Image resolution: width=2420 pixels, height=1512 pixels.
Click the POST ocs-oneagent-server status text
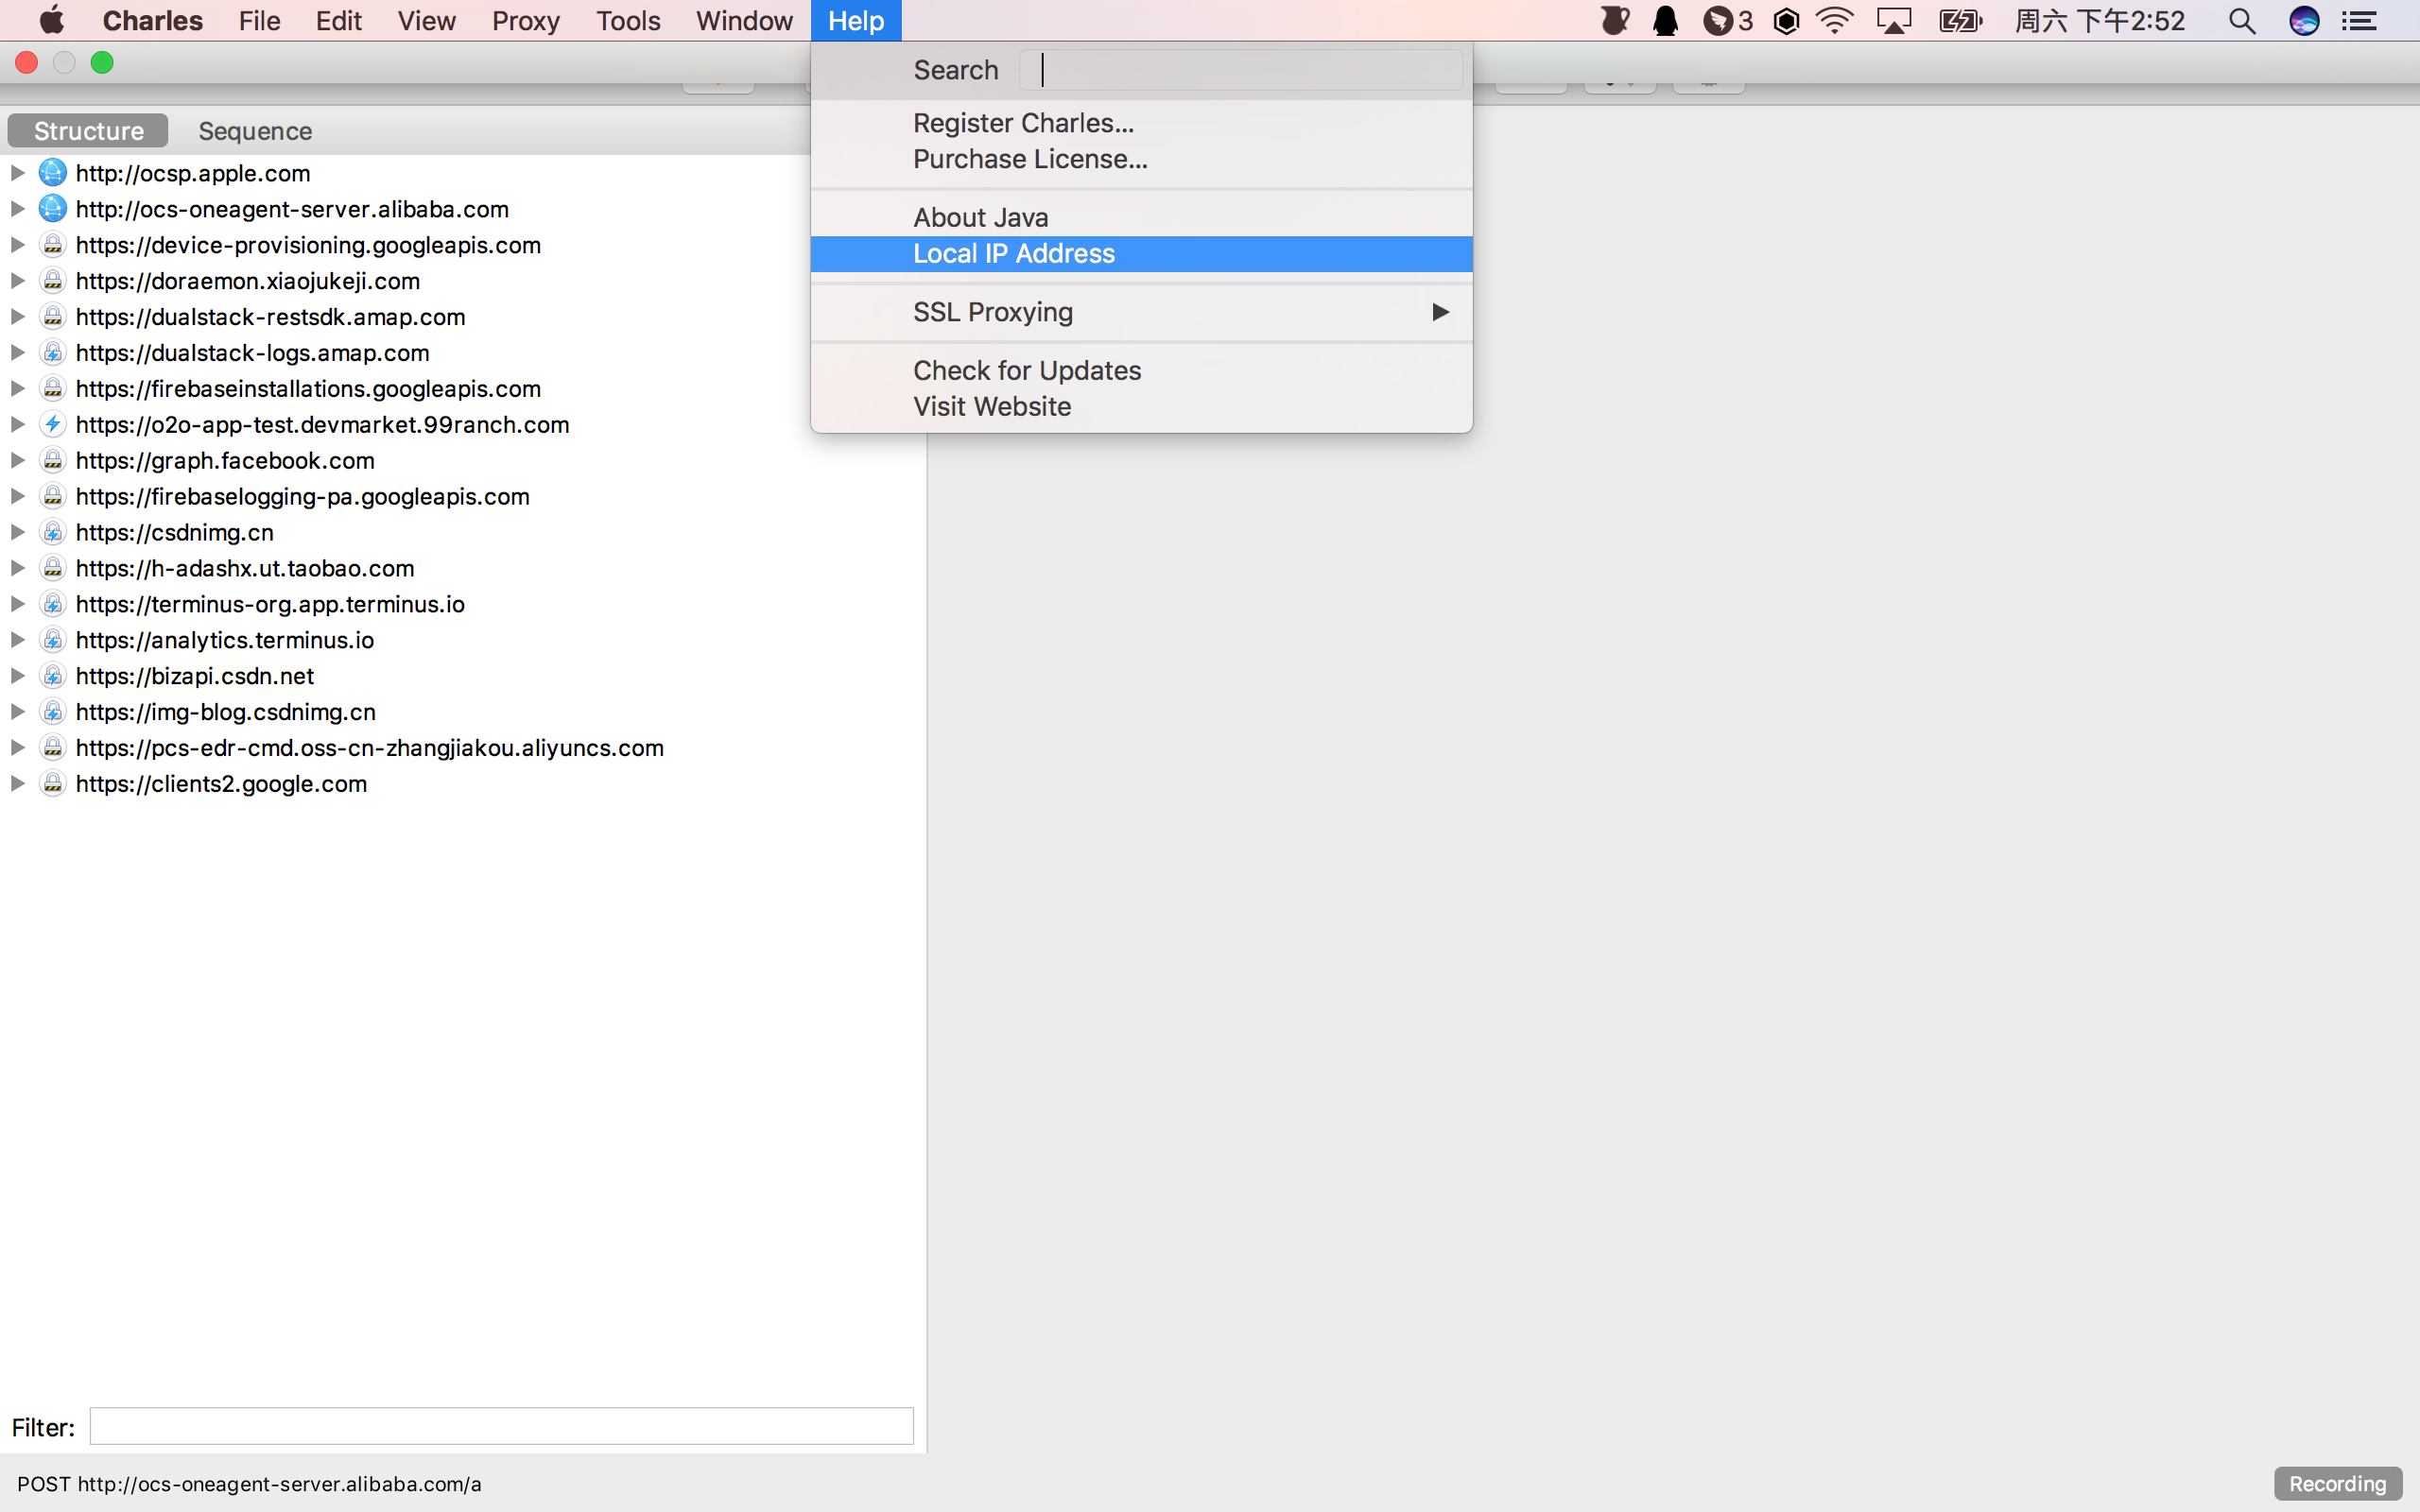click(x=249, y=1484)
